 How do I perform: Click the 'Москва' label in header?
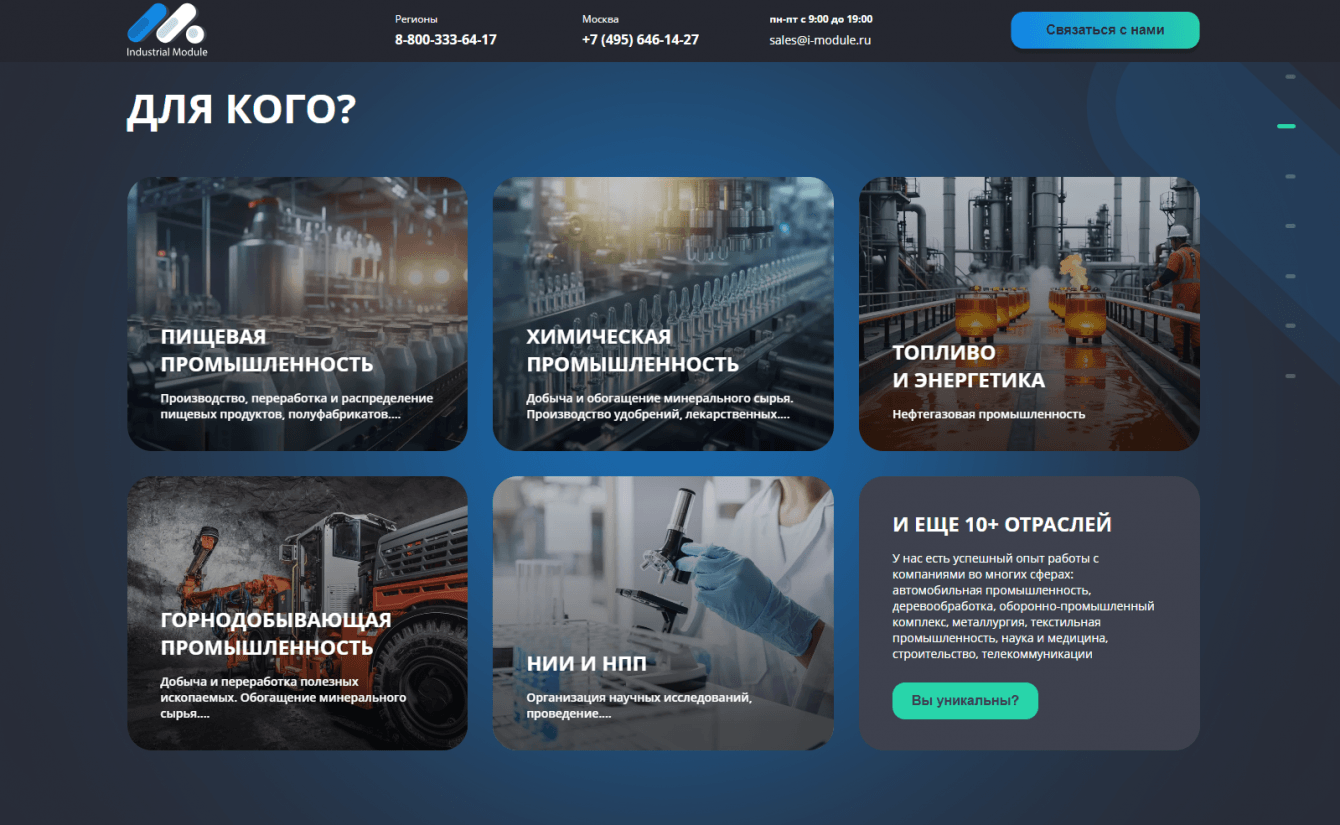pyautogui.click(x=600, y=19)
